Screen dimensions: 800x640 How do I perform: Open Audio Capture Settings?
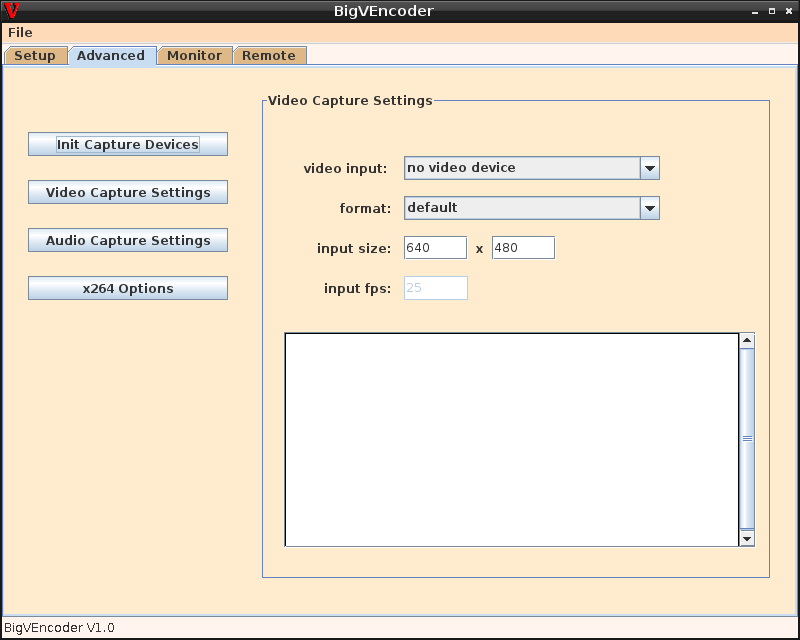[128, 240]
